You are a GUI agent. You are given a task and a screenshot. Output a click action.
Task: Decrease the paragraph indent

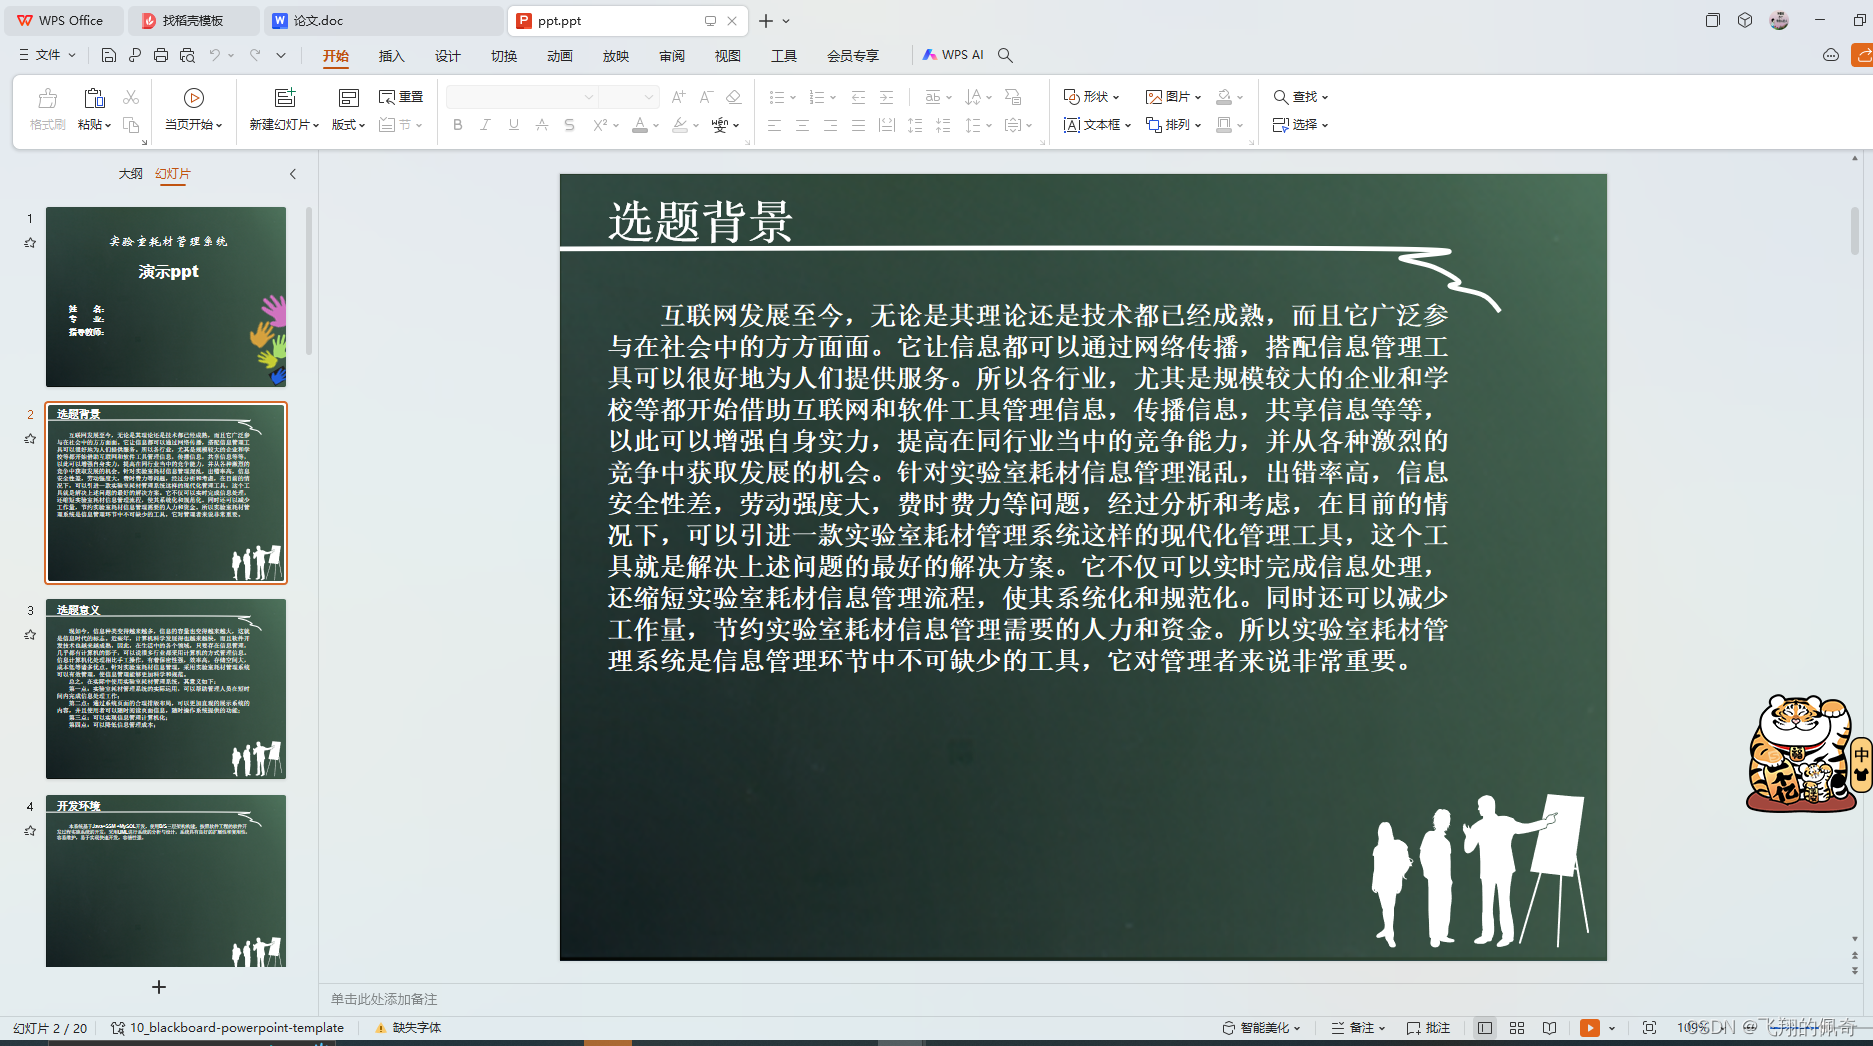pos(858,97)
